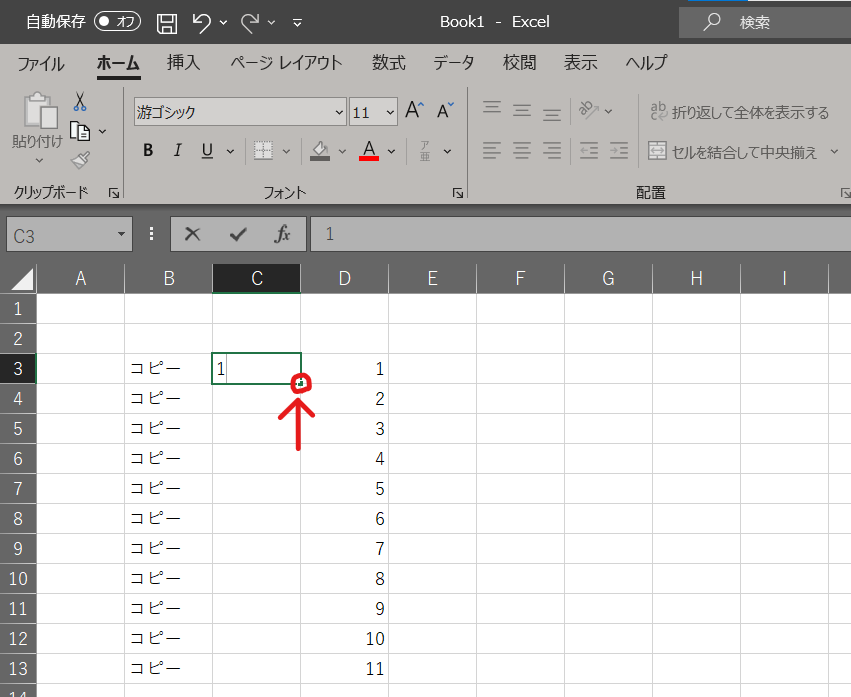The width and height of the screenshot is (851, 697).
Task: Expand the 貼り付け options arrow
Action: click(39, 160)
